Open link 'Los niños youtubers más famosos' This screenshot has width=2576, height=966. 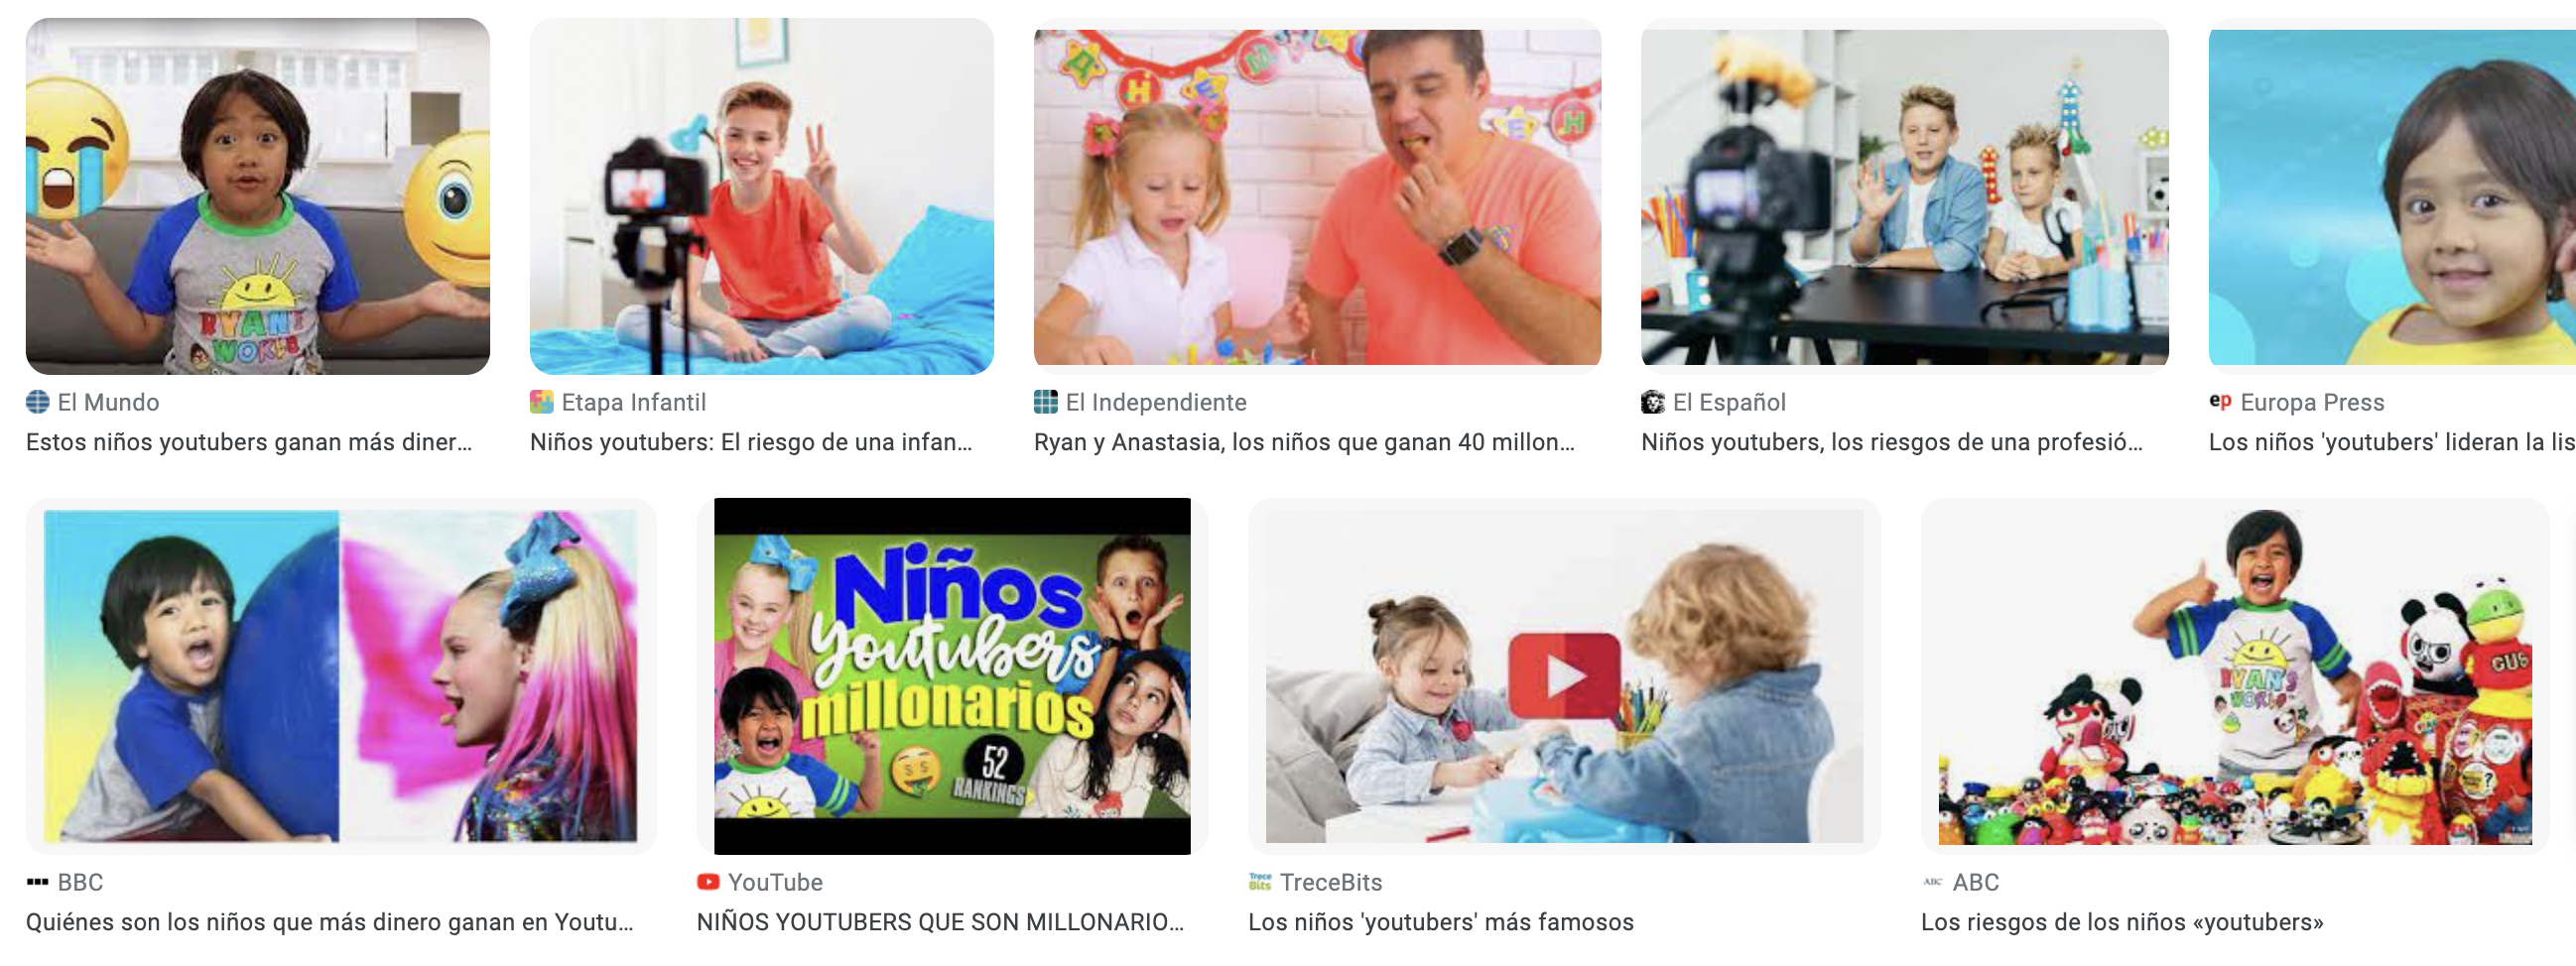(x=1441, y=922)
